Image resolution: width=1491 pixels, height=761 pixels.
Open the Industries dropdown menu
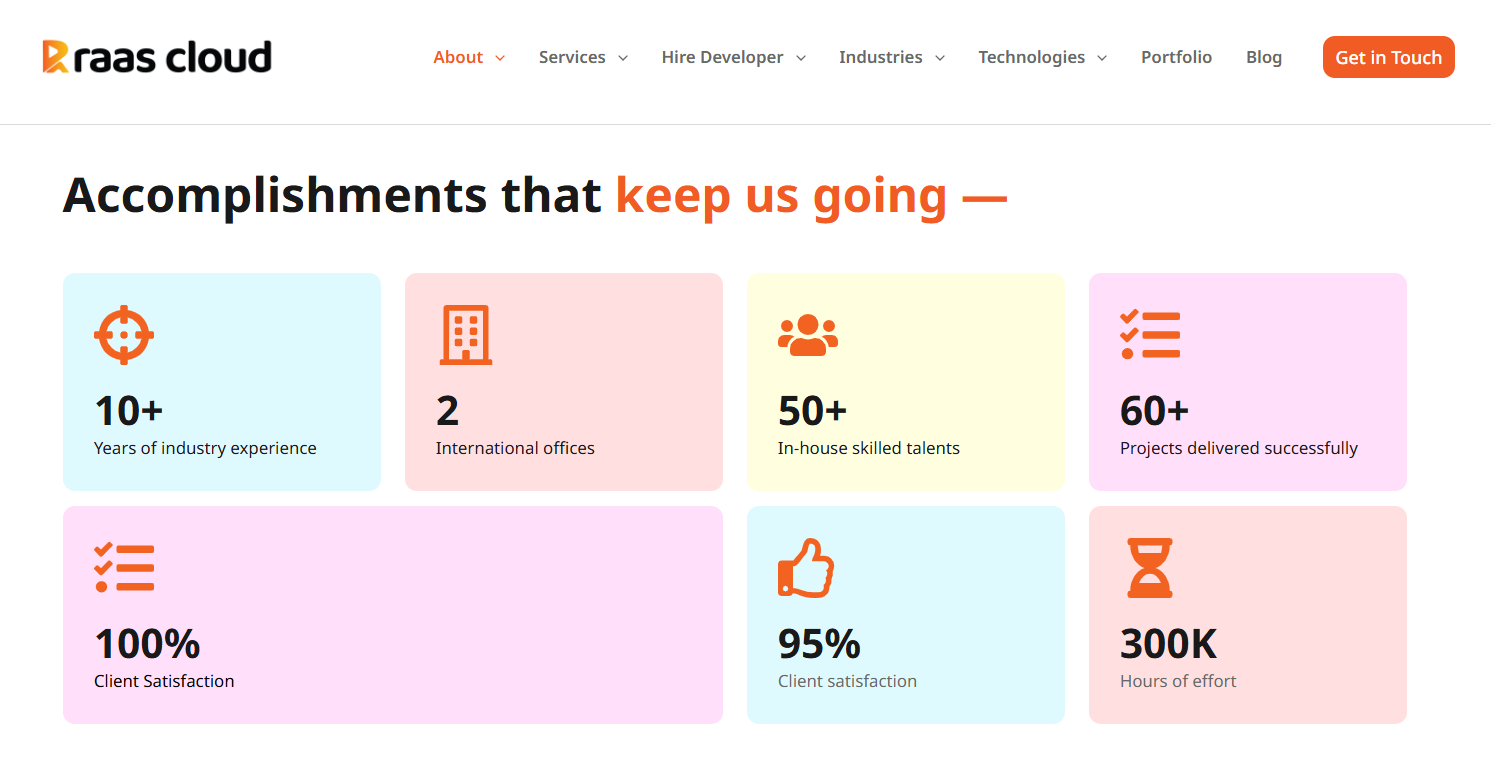tap(891, 57)
